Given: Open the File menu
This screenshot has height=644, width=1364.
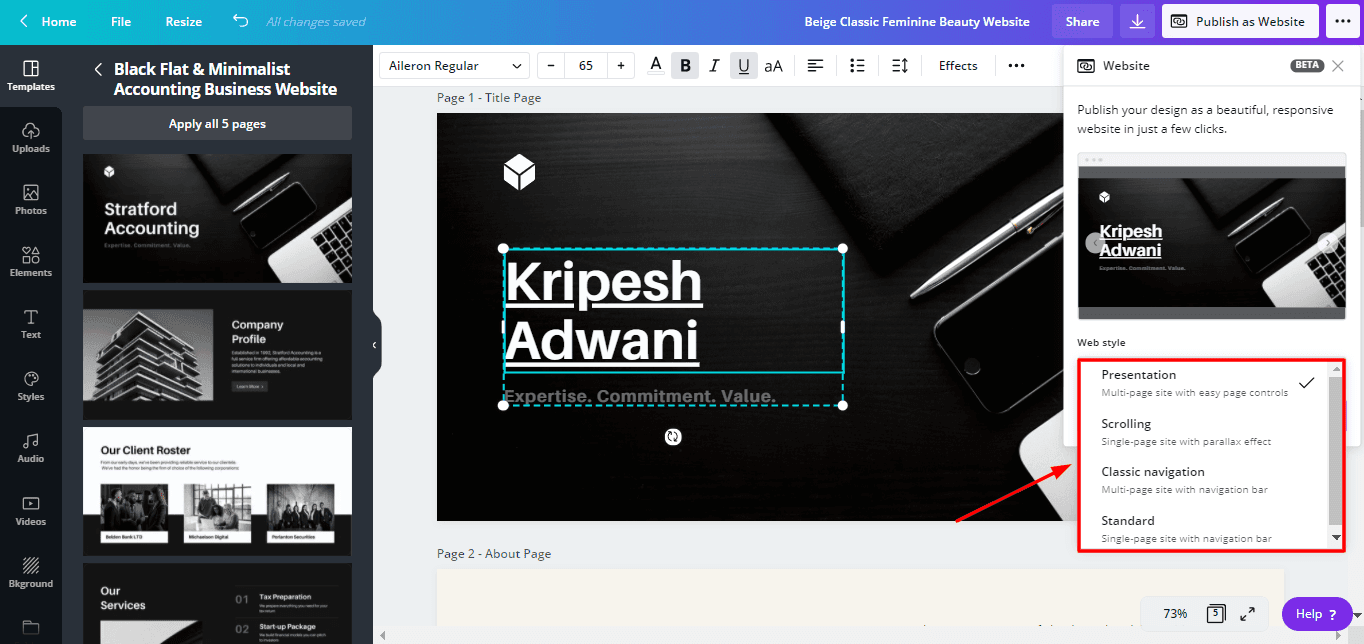Looking at the screenshot, I should (121, 21).
